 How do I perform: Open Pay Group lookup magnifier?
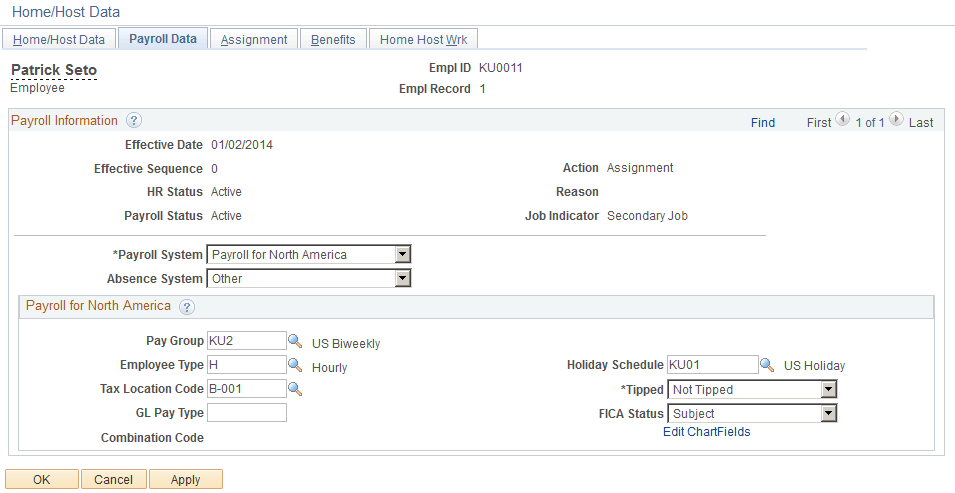point(295,341)
